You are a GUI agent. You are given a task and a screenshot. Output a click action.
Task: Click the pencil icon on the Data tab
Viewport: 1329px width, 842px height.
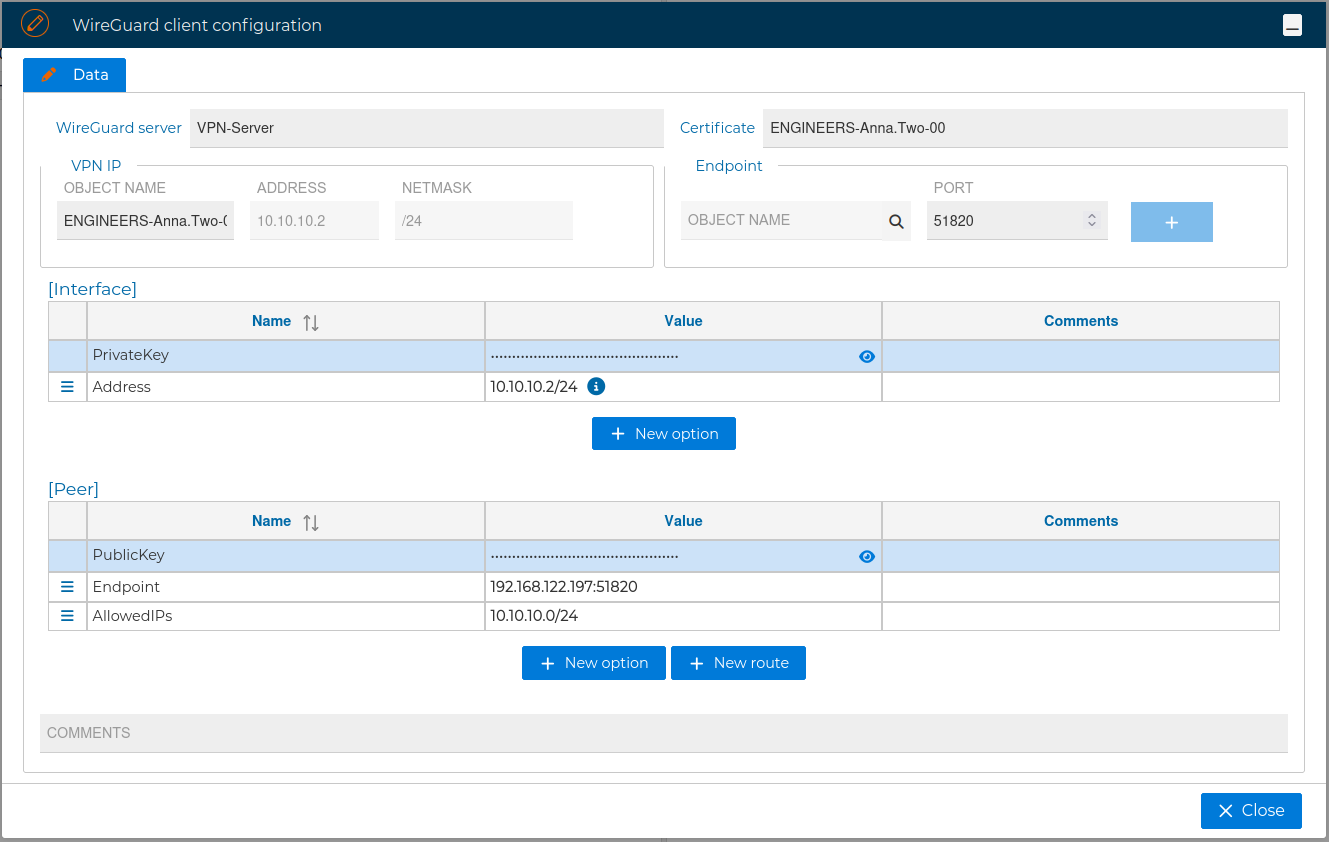[x=48, y=74]
